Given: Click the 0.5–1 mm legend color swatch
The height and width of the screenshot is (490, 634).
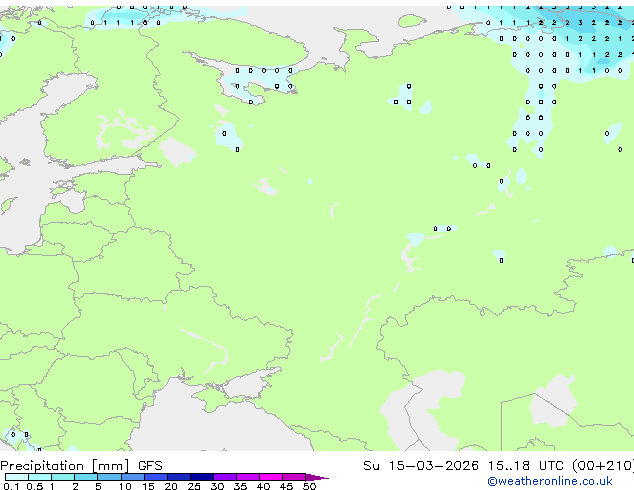Looking at the screenshot, I should [x=40, y=477].
